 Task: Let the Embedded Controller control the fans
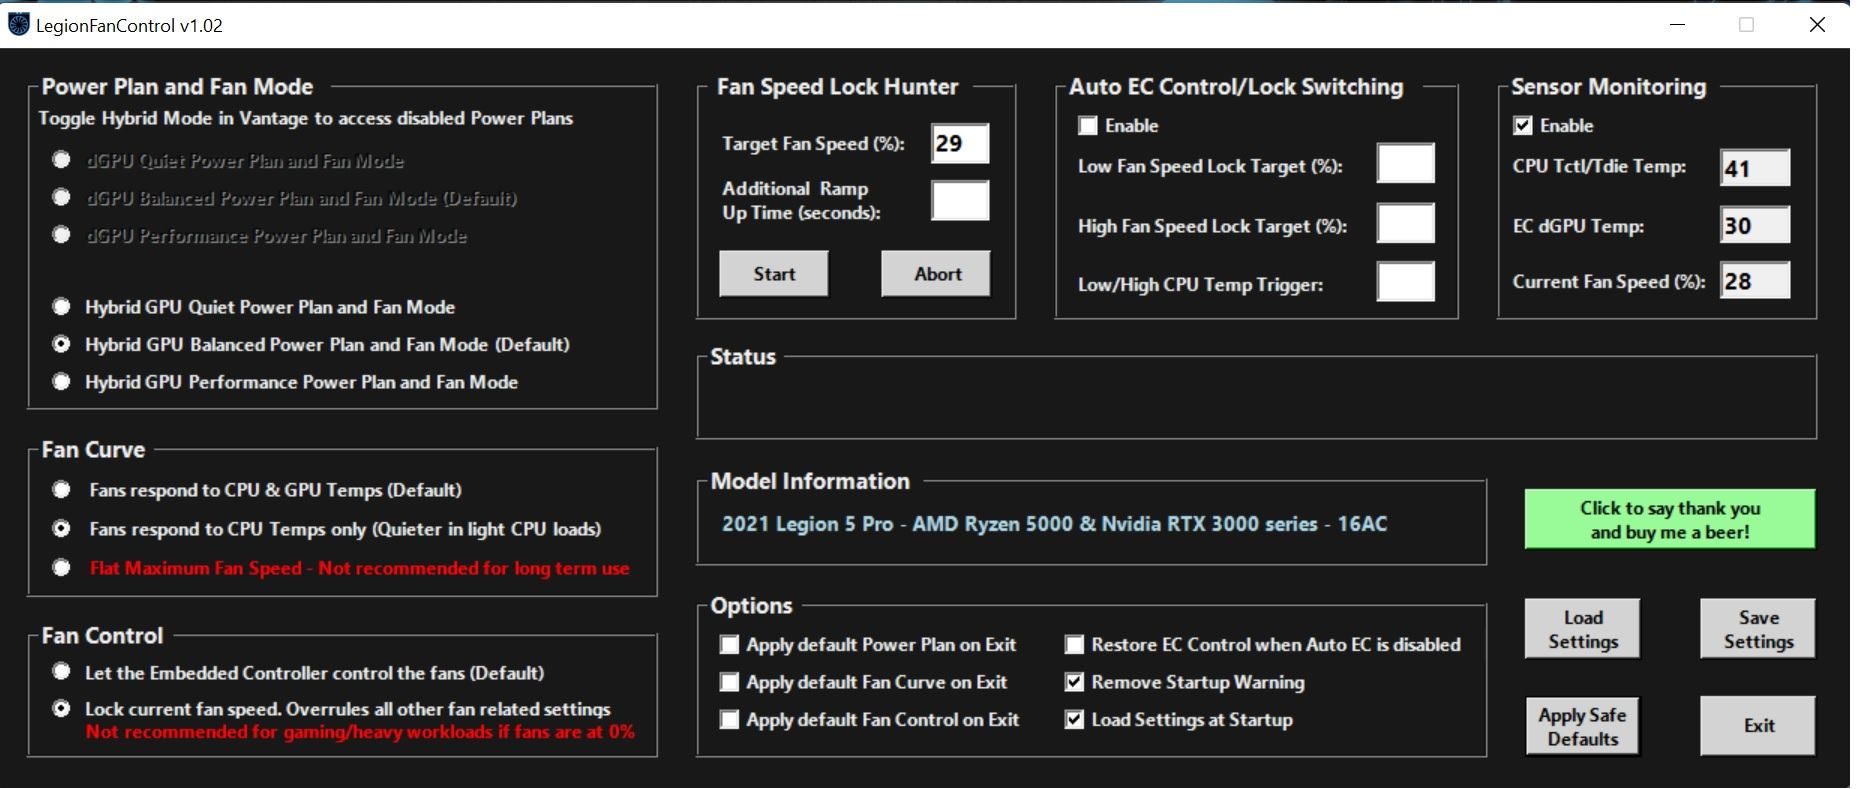tap(62, 672)
